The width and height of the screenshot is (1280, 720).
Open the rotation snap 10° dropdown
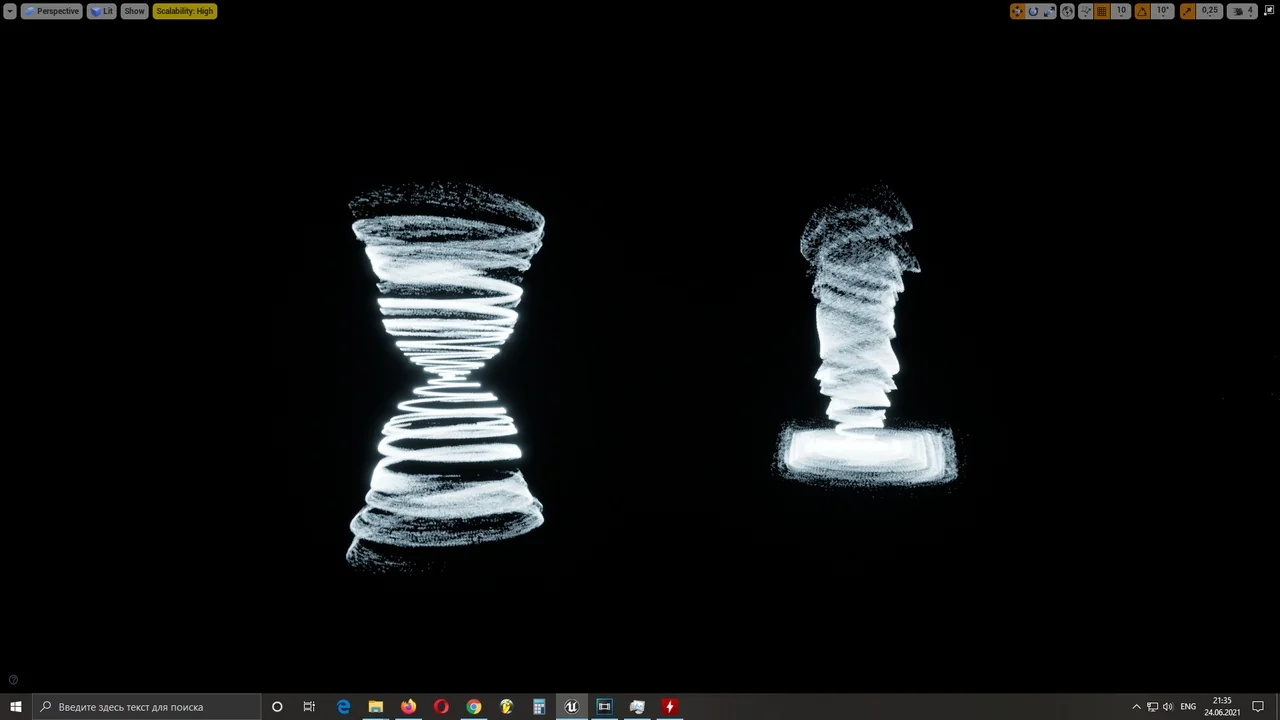click(x=1162, y=11)
